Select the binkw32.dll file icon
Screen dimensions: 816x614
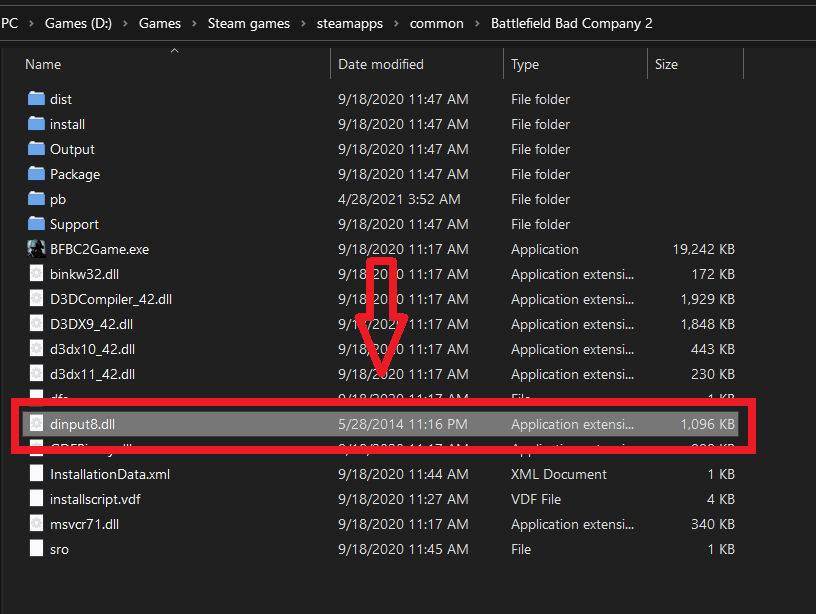point(36,274)
